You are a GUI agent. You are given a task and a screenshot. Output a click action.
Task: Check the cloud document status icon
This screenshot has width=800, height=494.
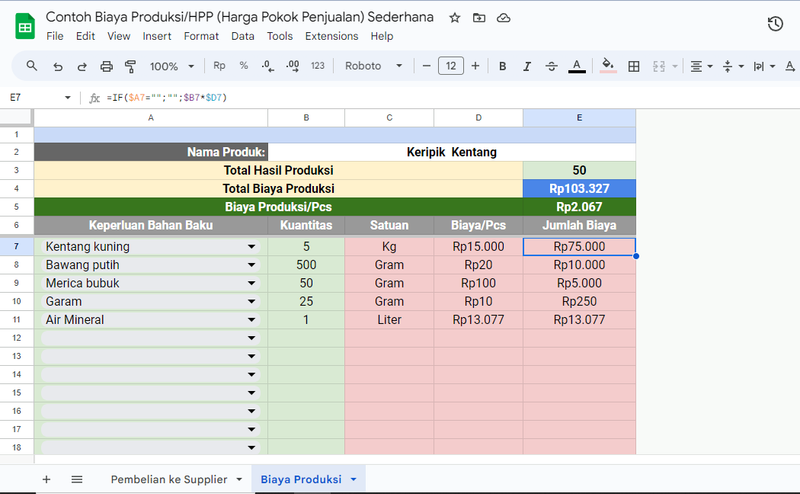(504, 18)
